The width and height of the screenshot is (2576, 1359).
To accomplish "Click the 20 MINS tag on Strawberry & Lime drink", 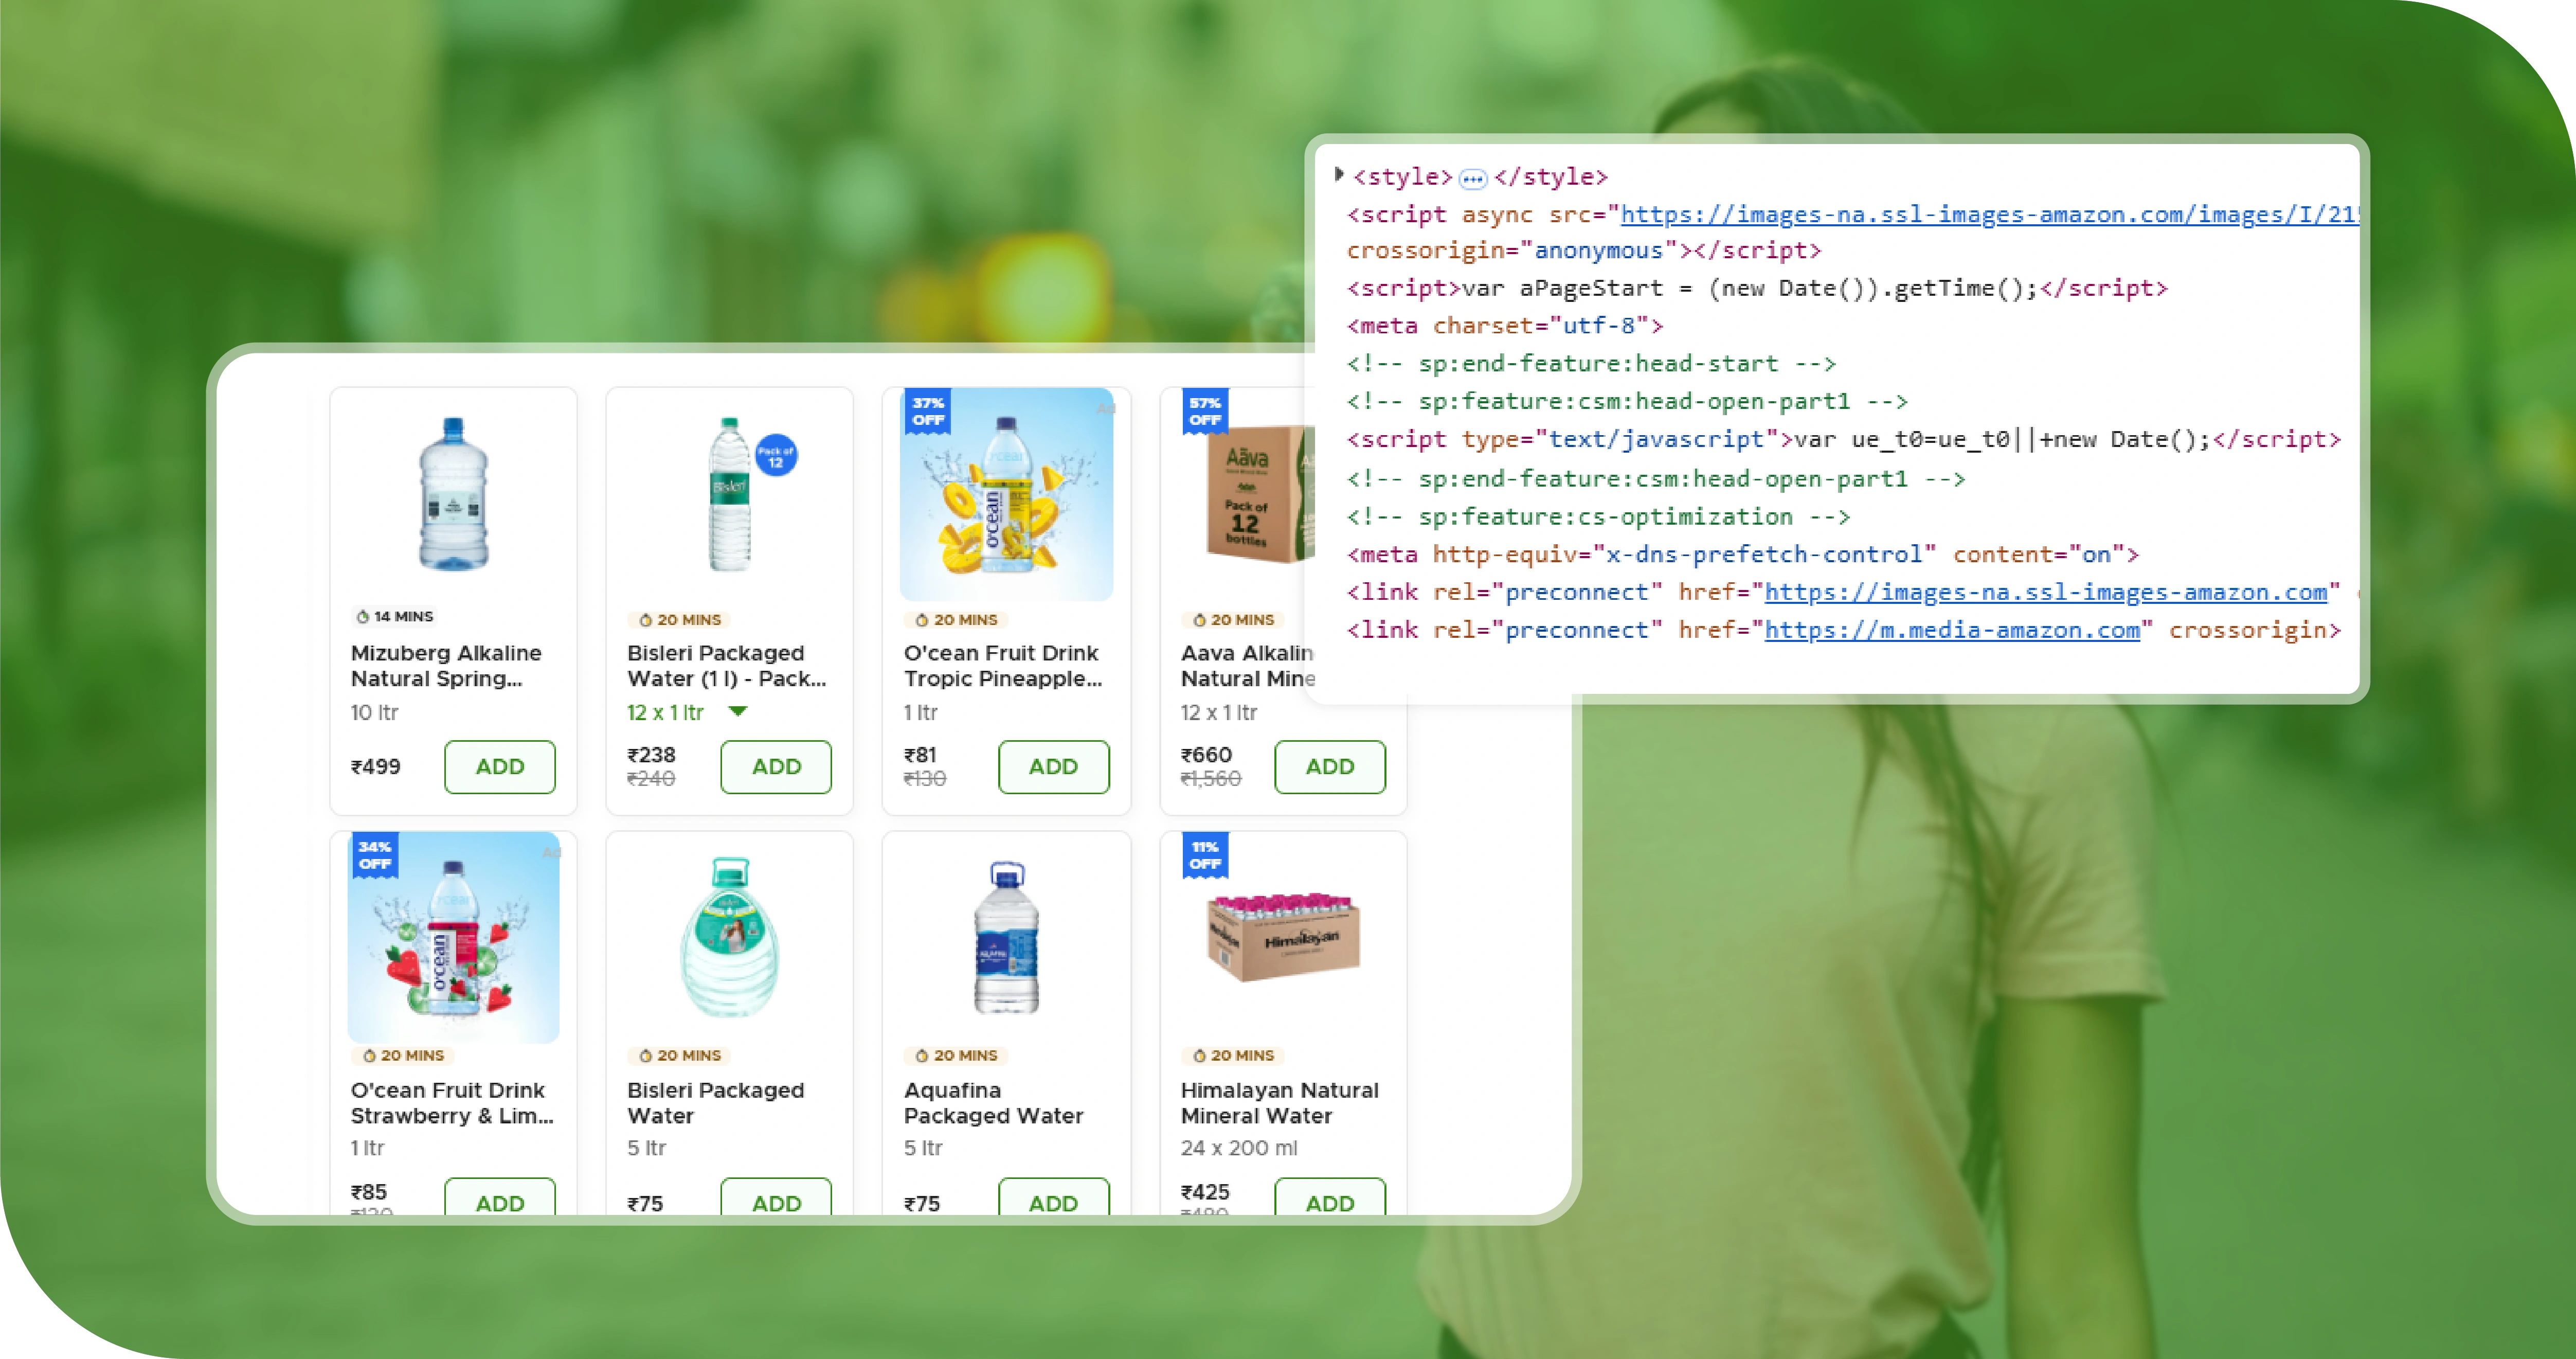I will pyautogui.click(x=403, y=1055).
